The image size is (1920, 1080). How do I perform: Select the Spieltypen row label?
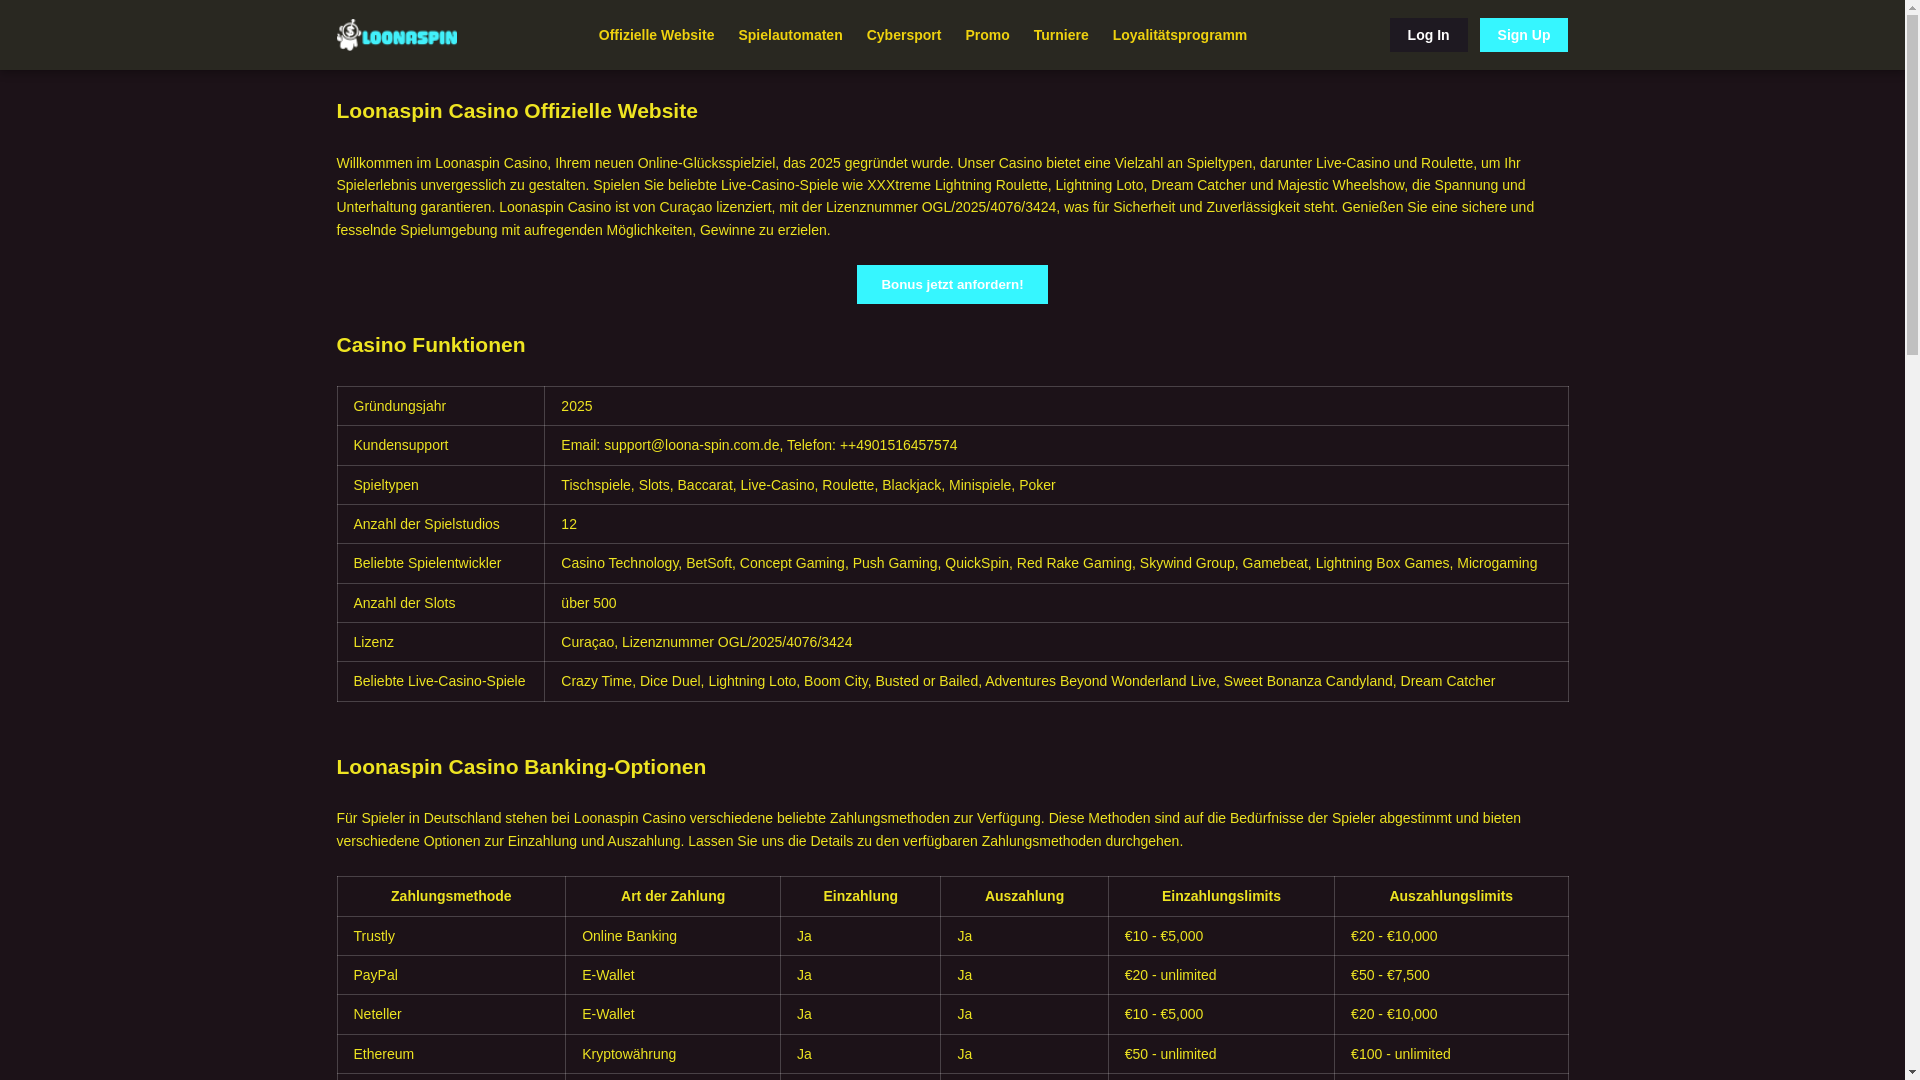[441, 485]
